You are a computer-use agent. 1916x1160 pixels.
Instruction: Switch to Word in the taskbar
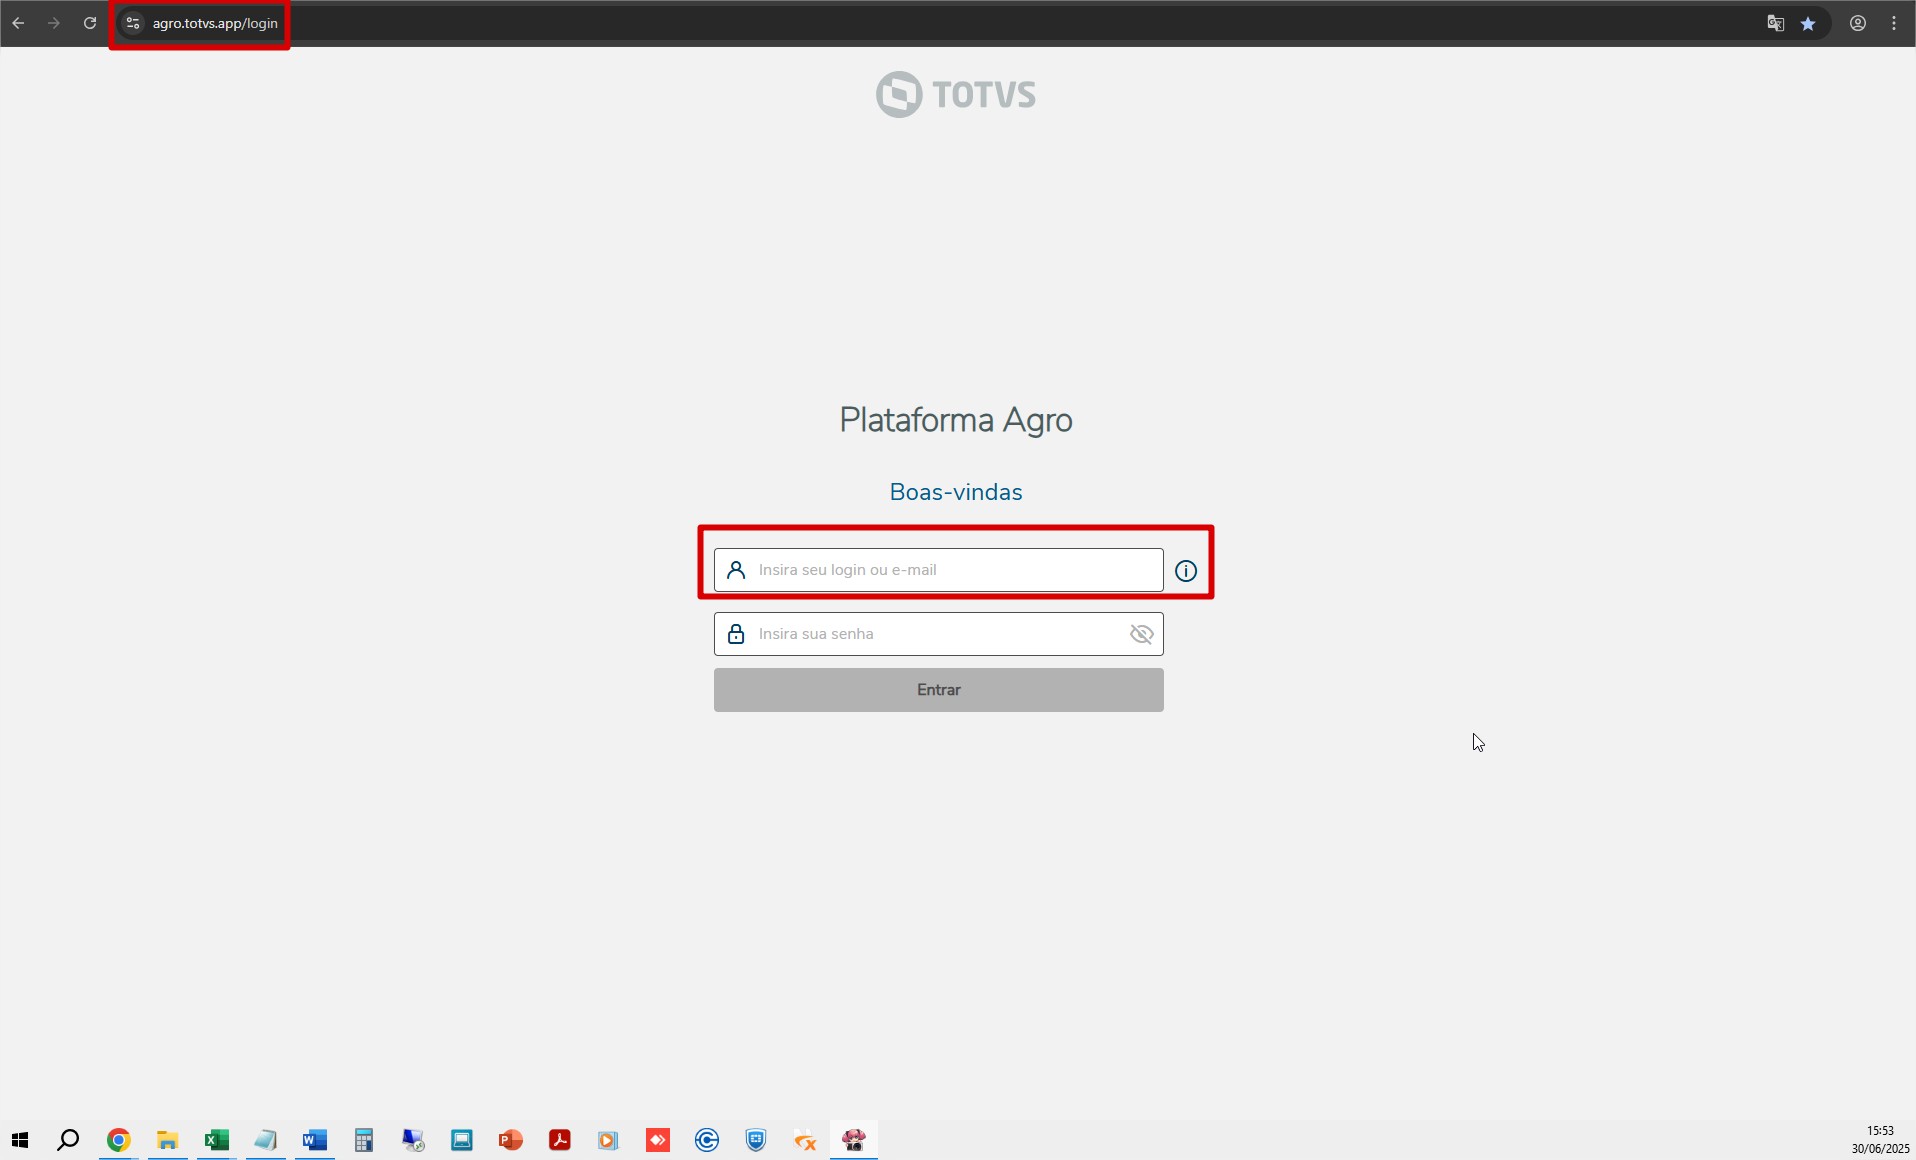[x=315, y=1140]
